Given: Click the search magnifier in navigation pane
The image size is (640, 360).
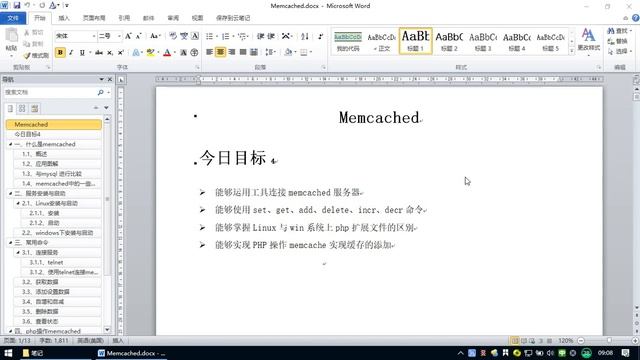Looking at the screenshot, I should click(100, 93).
